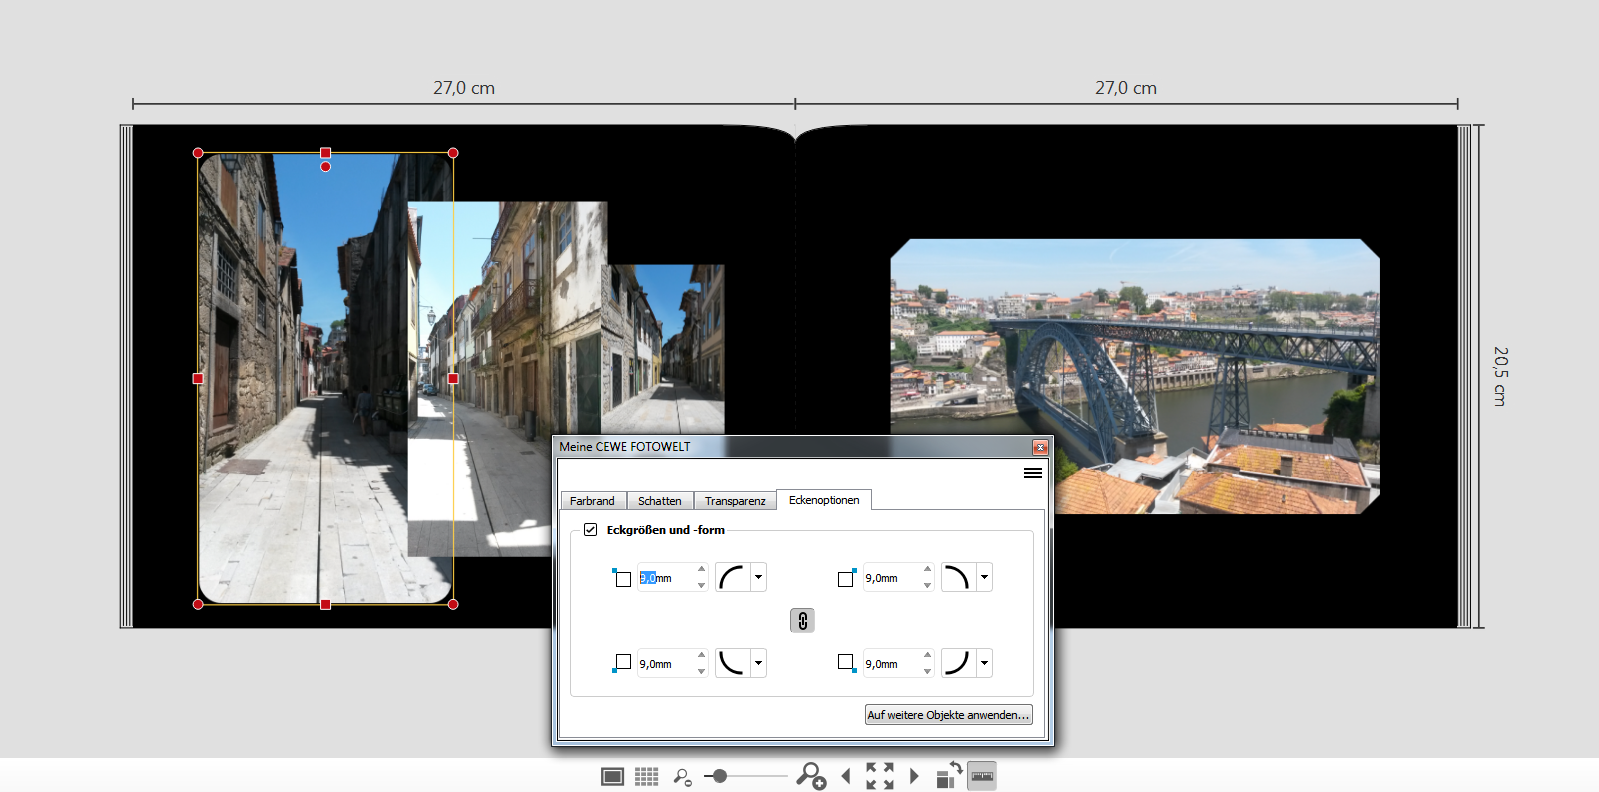Go to previous page arrow
The image size is (1599, 792).
tap(846, 776)
